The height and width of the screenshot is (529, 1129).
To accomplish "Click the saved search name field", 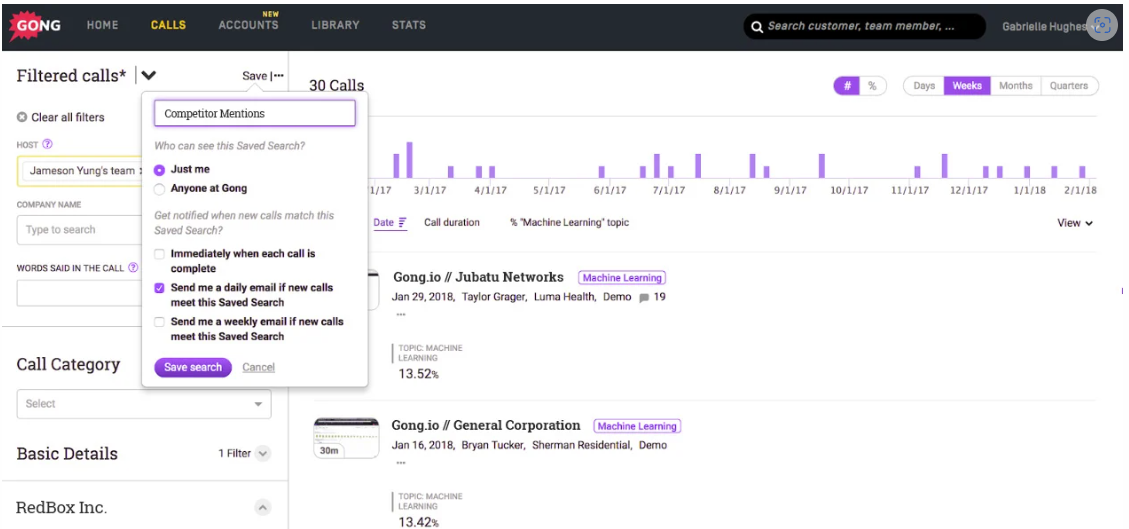I will click(255, 114).
